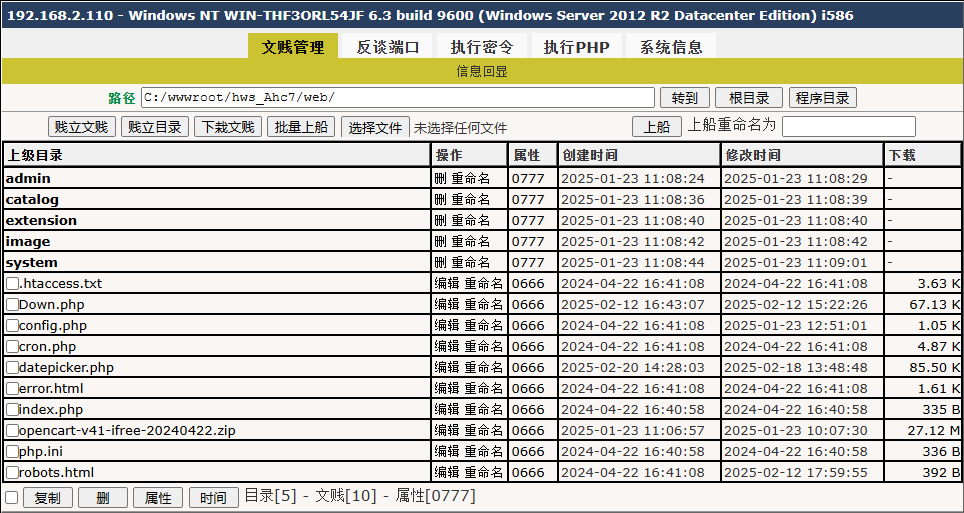Click 编辑 for .htaccess.txt

click(447, 284)
